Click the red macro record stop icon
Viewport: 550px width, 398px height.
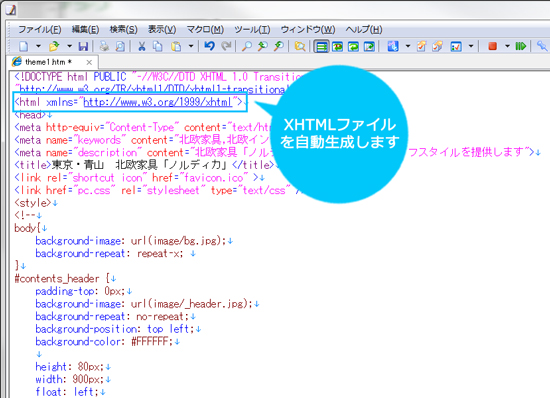pyautogui.click(x=492, y=46)
